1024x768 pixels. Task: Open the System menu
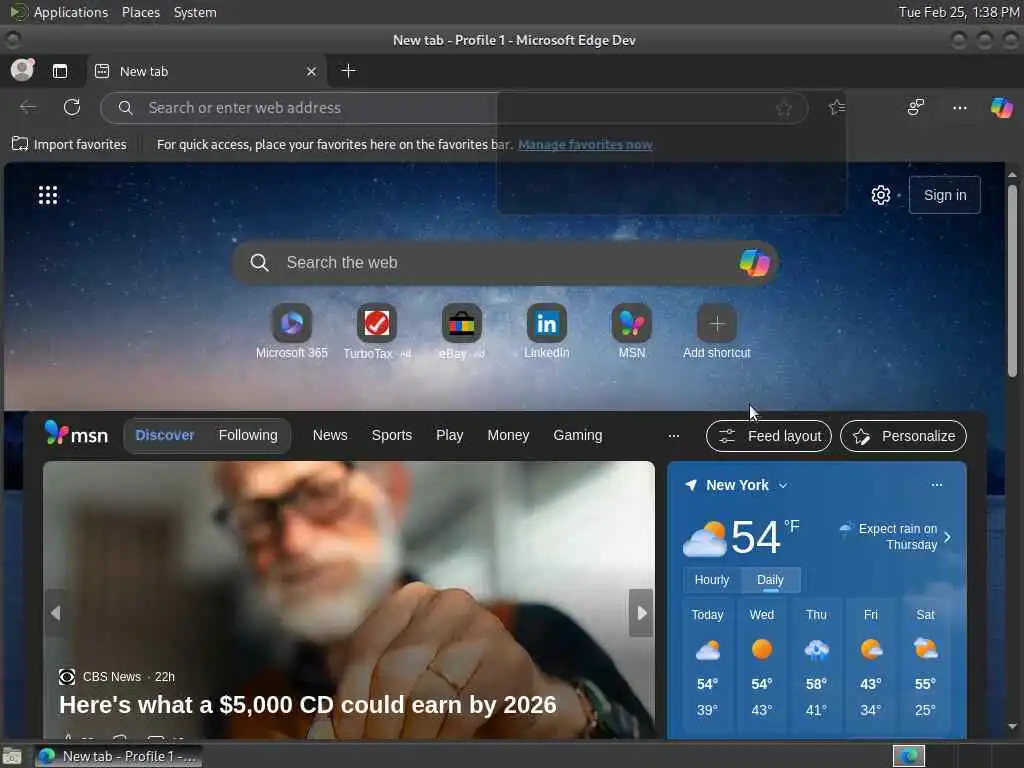pos(195,12)
